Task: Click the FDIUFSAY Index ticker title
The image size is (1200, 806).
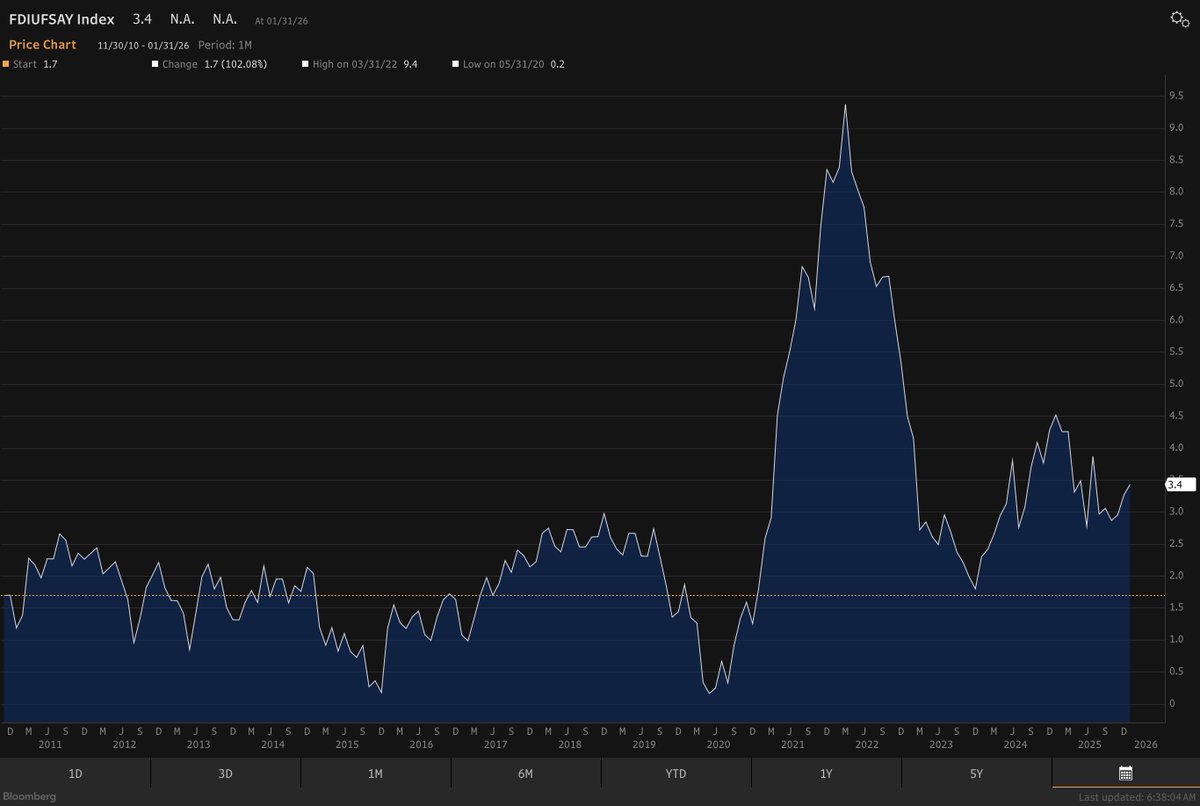Action: pos(61,19)
